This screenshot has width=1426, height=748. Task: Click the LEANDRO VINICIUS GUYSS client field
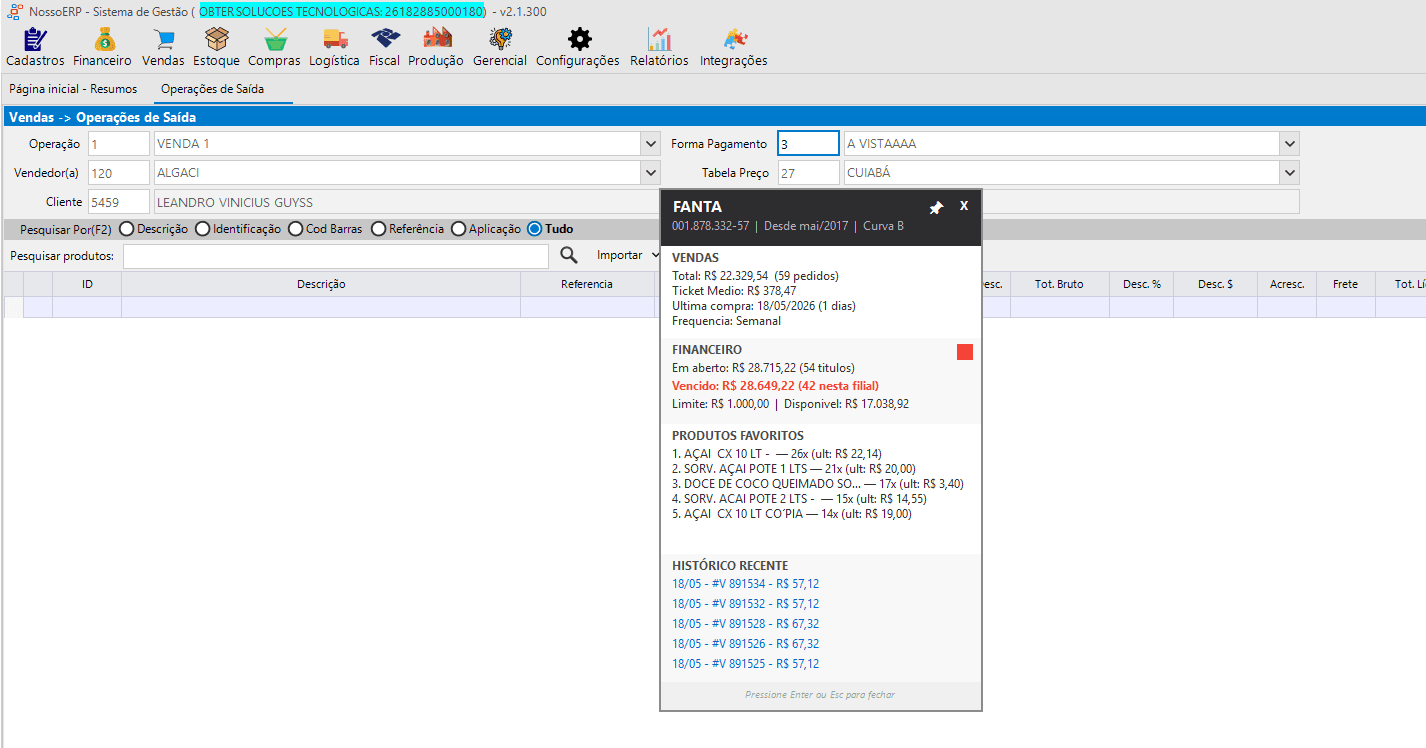click(406, 202)
